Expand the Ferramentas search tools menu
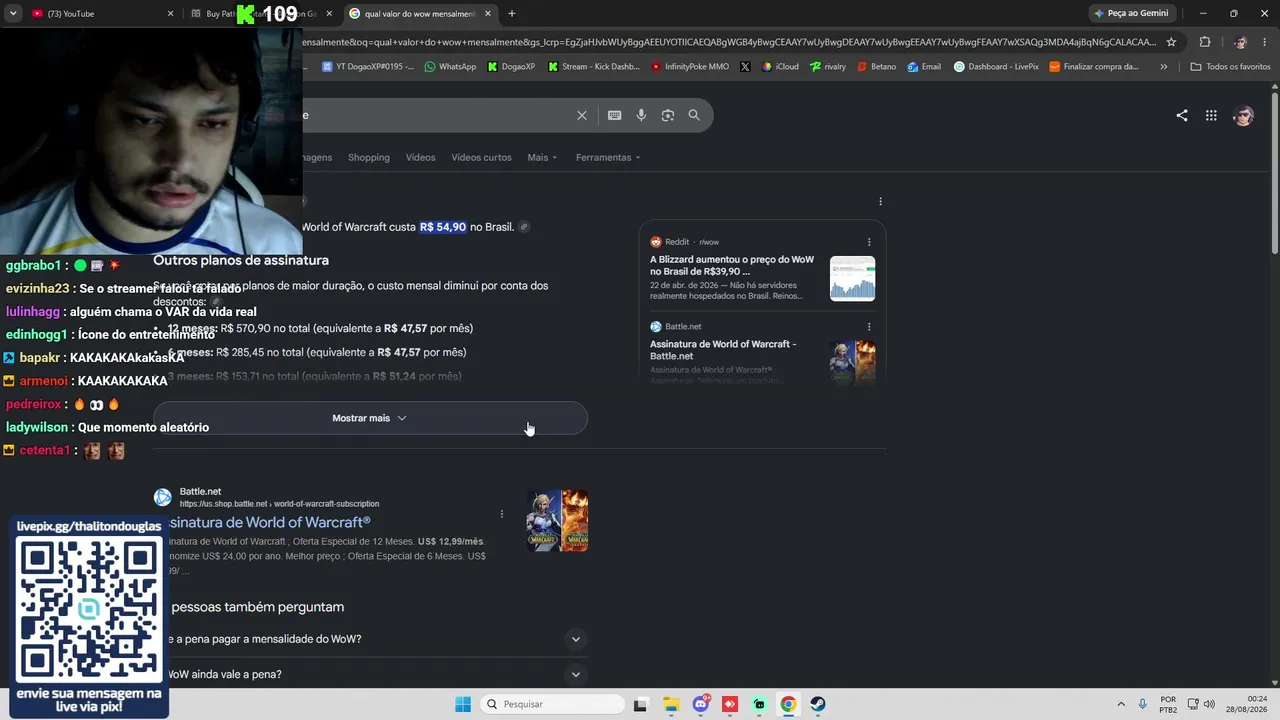1280x720 pixels. point(608,157)
